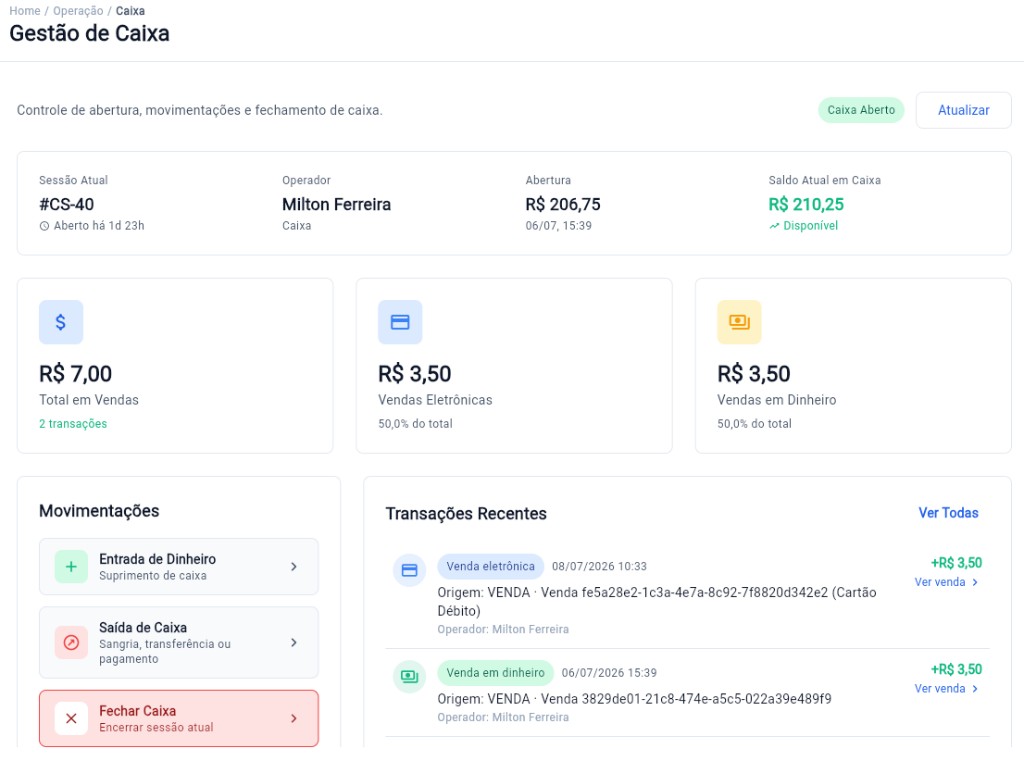Open Fechar Caixa chevron arrow
The height and width of the screenshot is (761, 1024).
294,719
